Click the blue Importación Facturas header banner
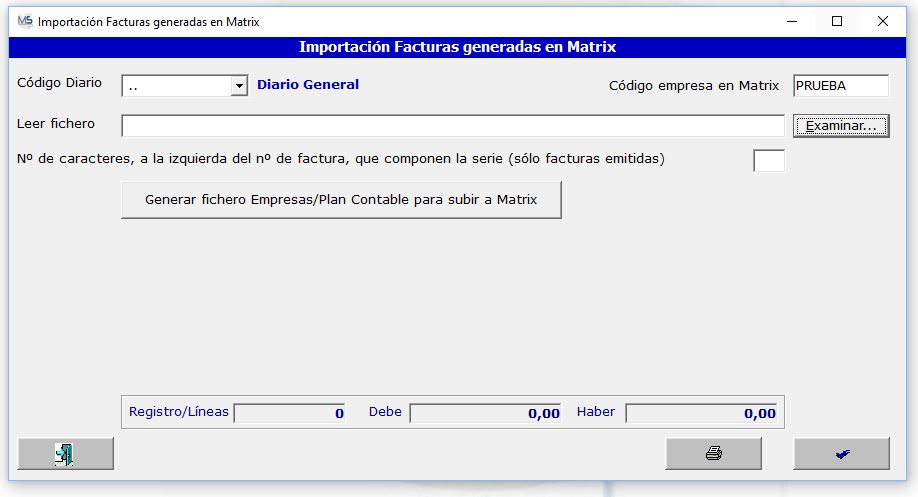 (457, 47)
